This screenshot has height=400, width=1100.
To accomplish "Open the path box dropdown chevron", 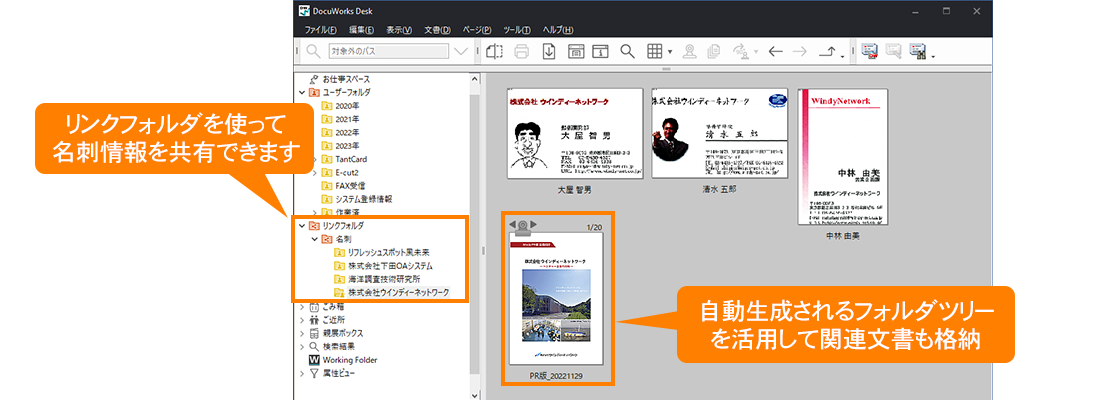I will pos(461,51).
